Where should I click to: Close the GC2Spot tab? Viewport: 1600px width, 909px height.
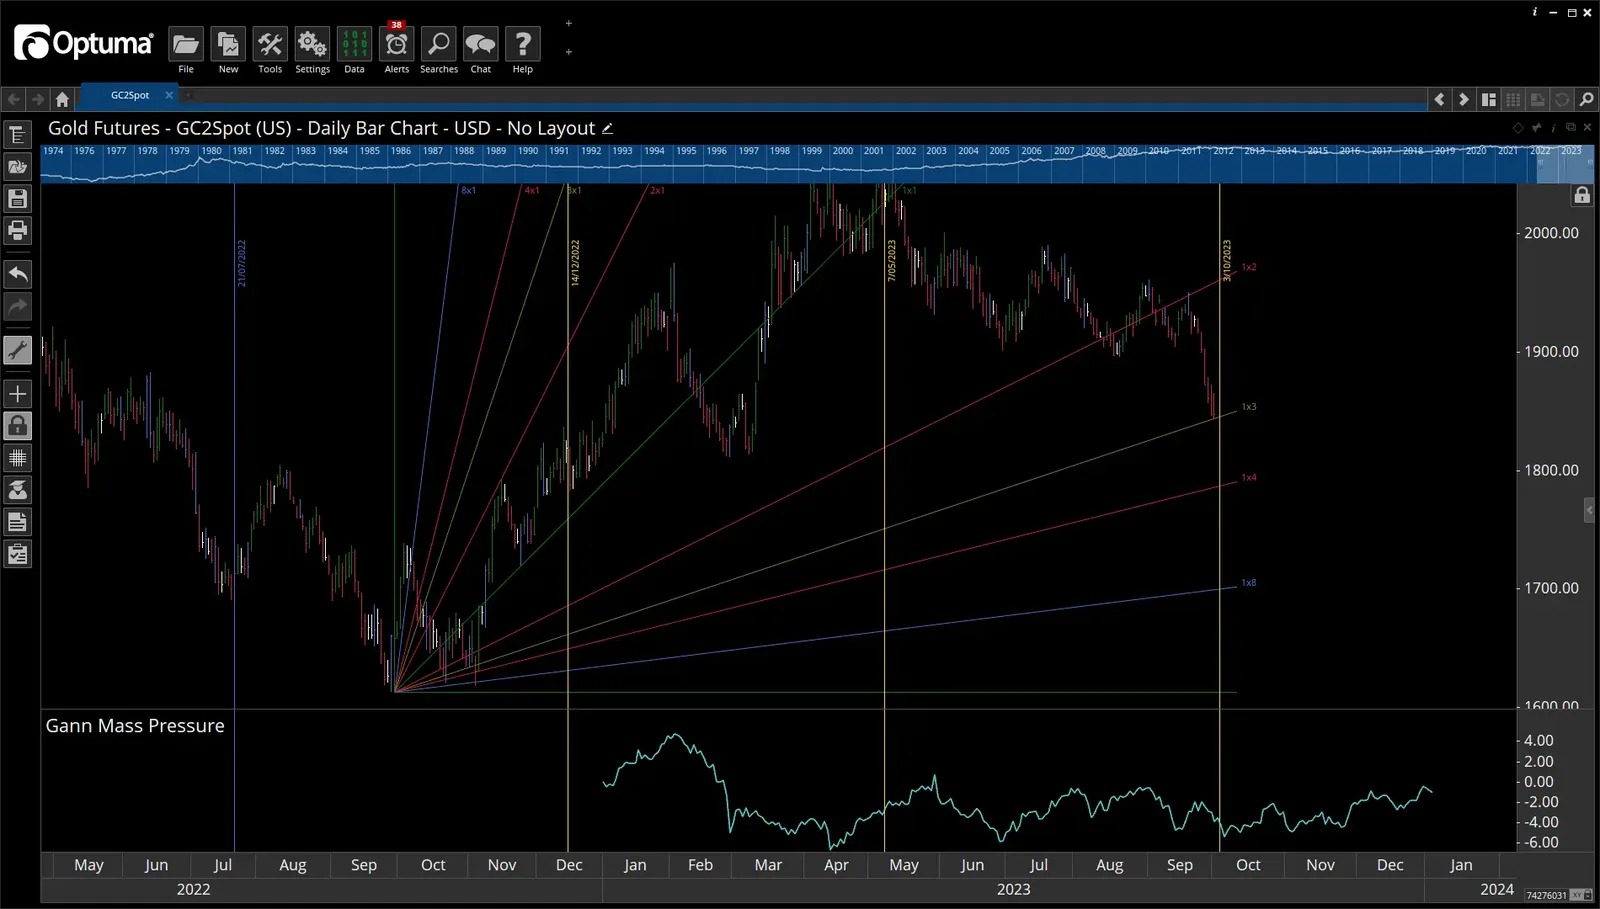coord(169,95)
